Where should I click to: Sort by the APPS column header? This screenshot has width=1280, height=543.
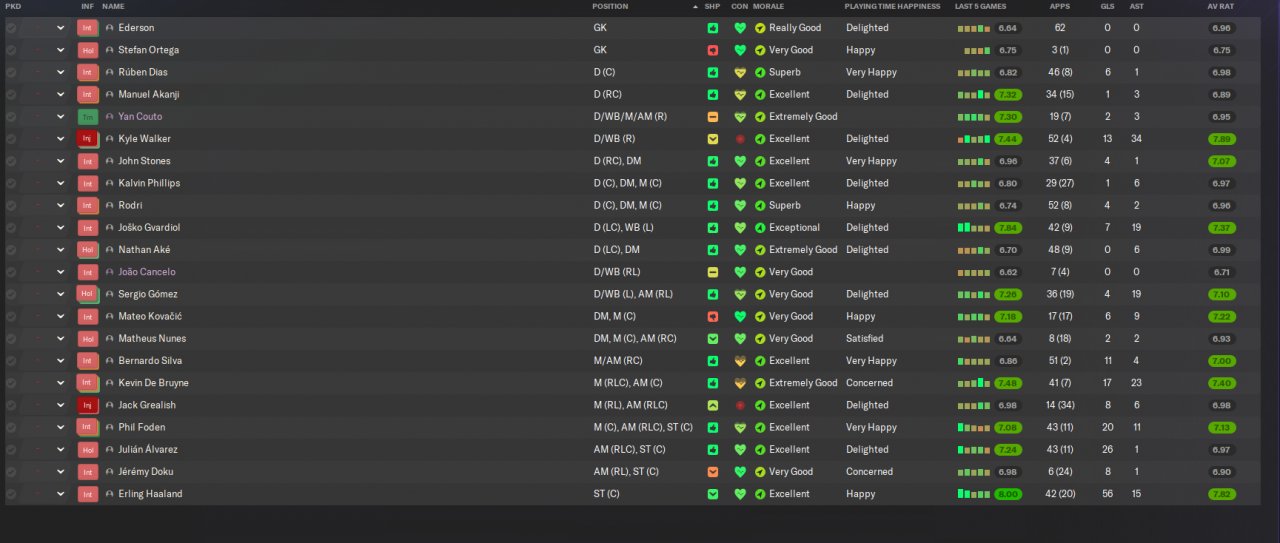(x=1059, y=6)
